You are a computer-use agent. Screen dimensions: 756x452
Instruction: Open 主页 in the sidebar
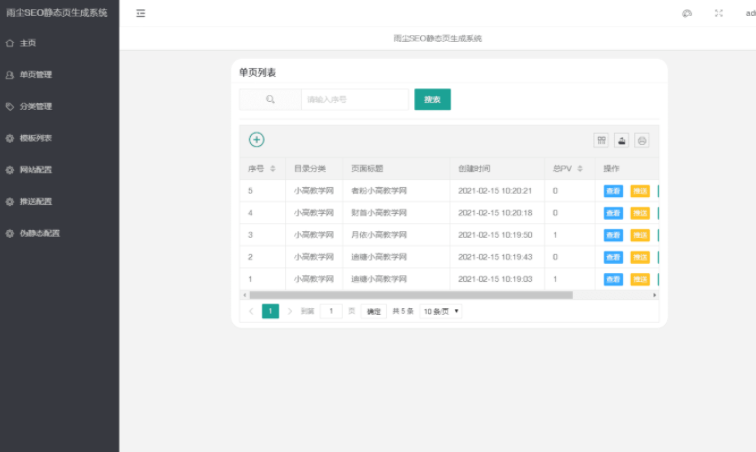pos(28,43)
